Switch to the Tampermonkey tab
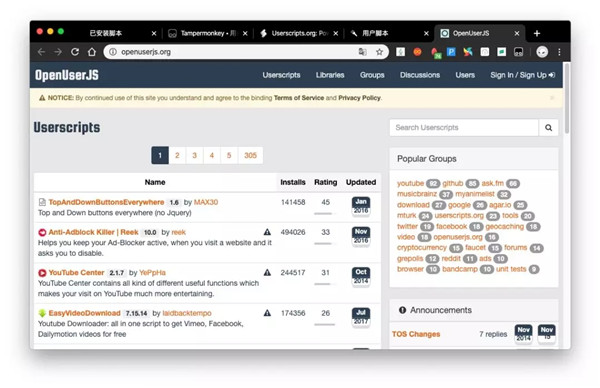The image size is (600, 388). (207, 33)
